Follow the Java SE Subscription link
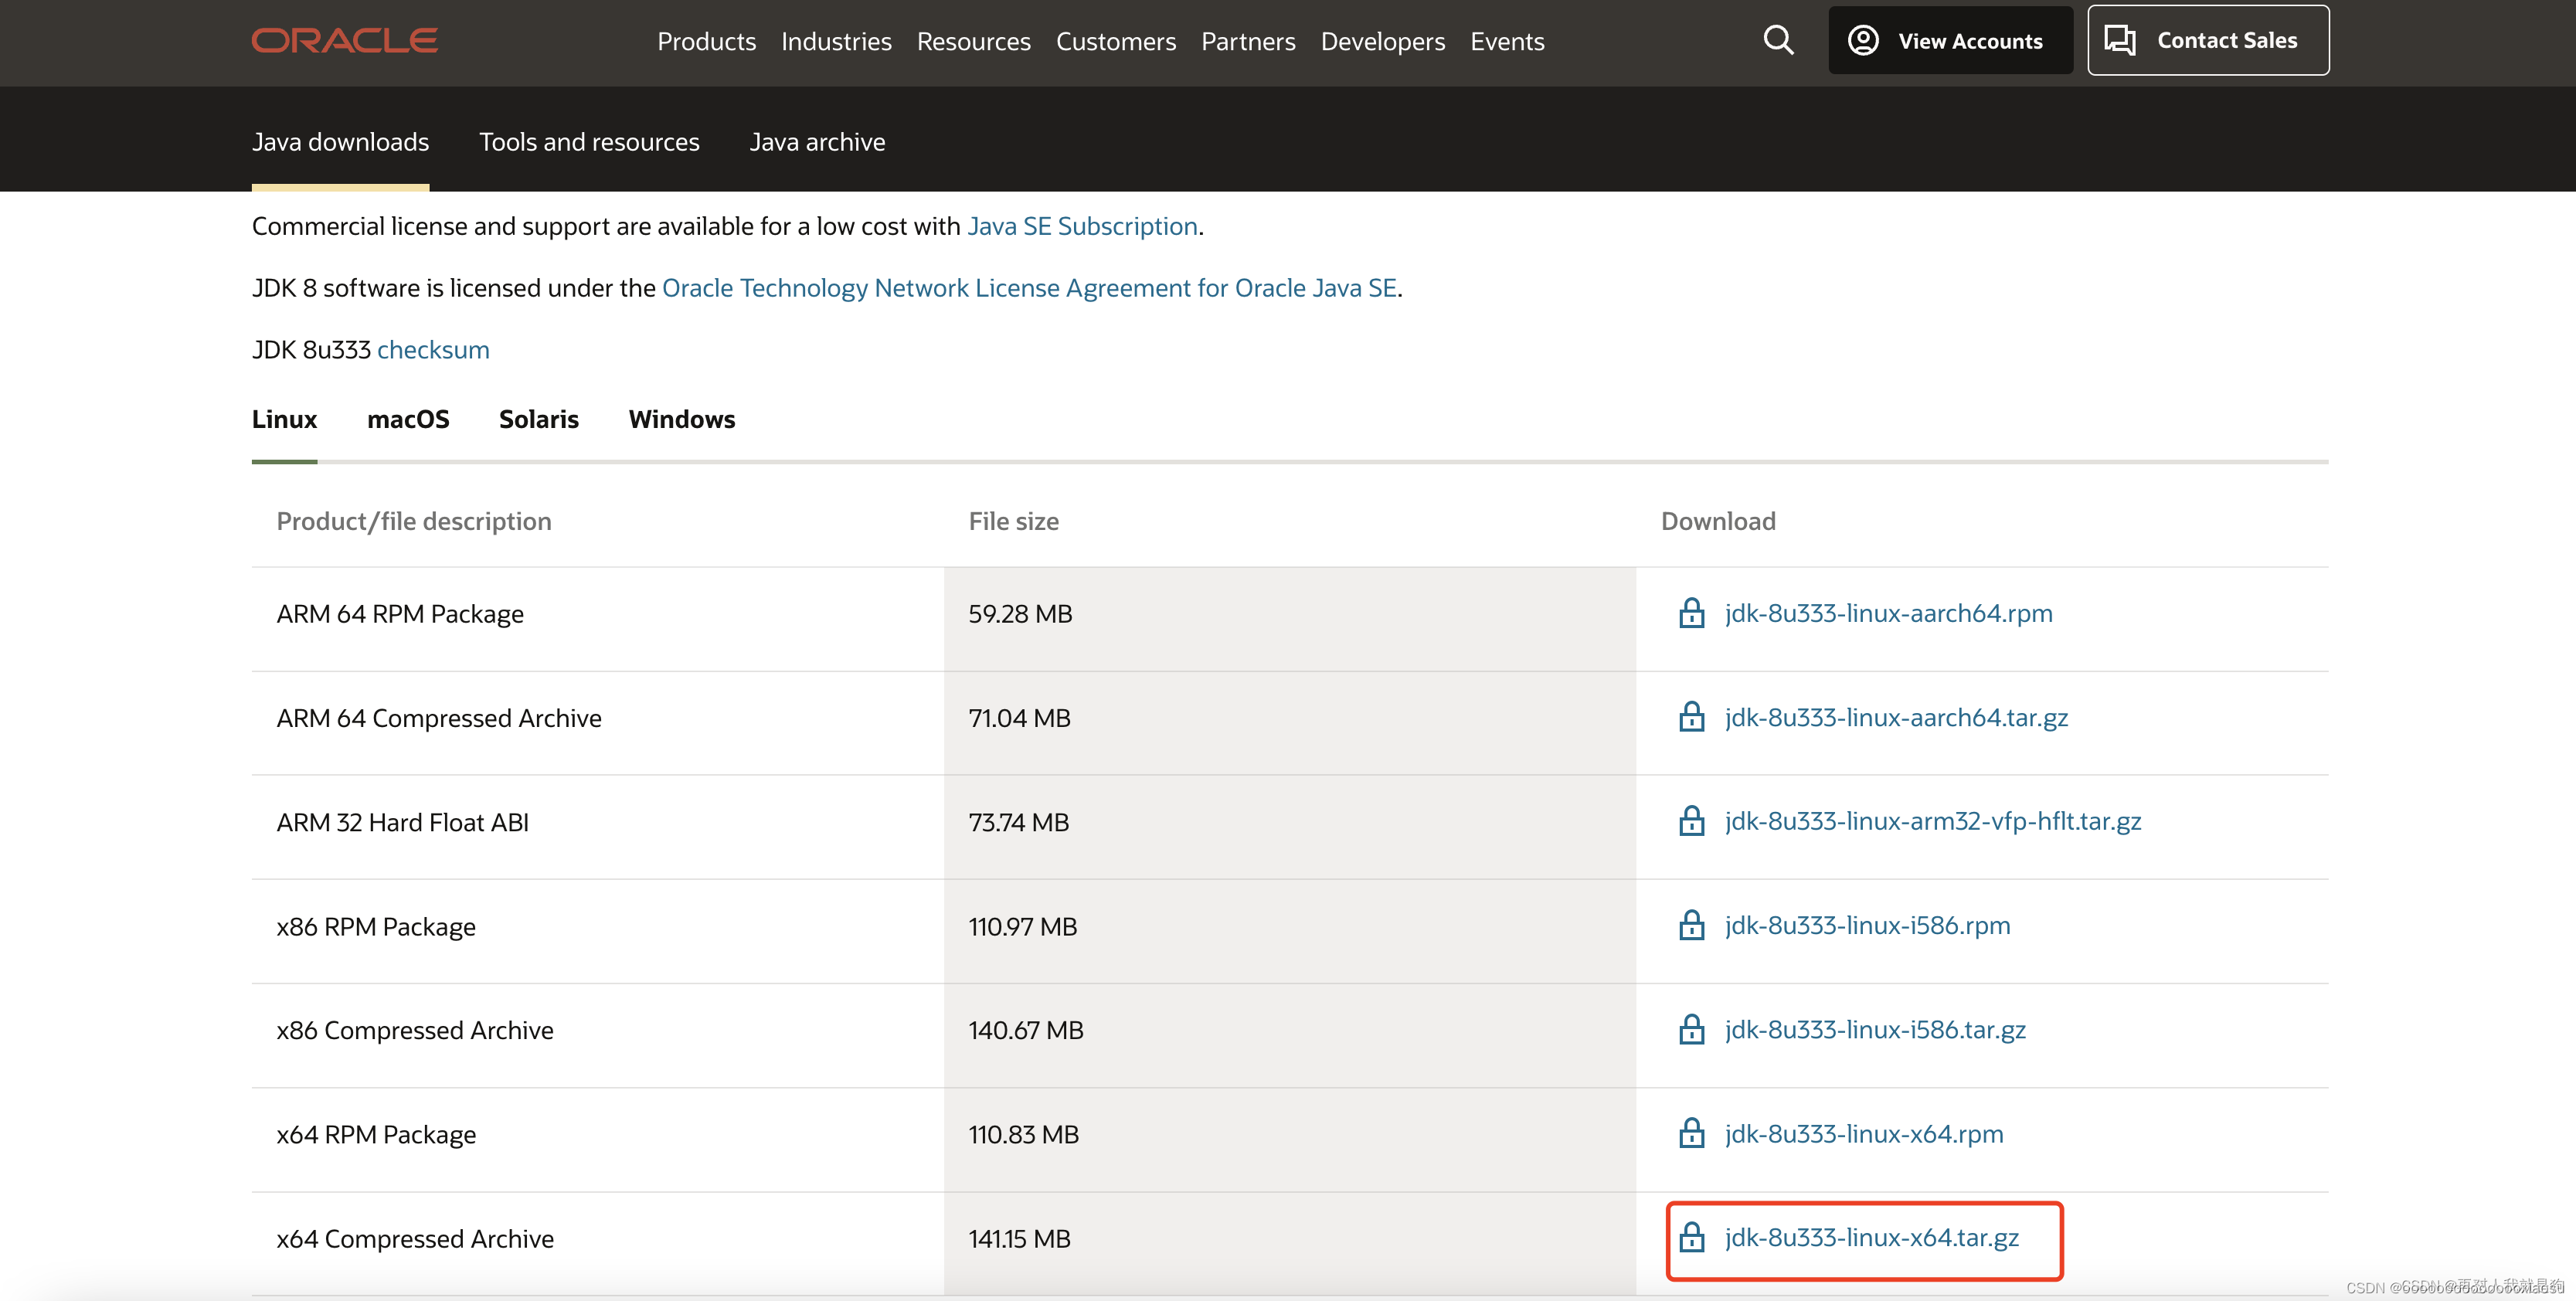 point(1082,226)
